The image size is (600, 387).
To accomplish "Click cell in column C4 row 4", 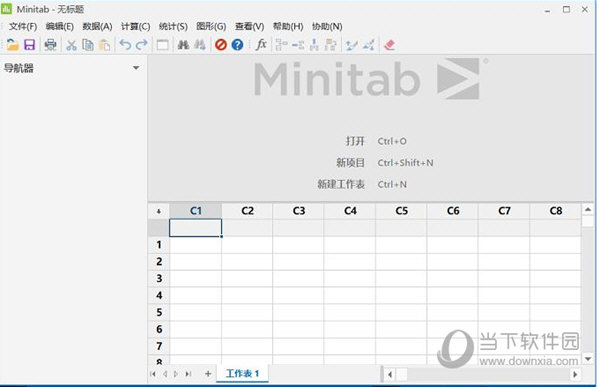I will click(350, 295).
